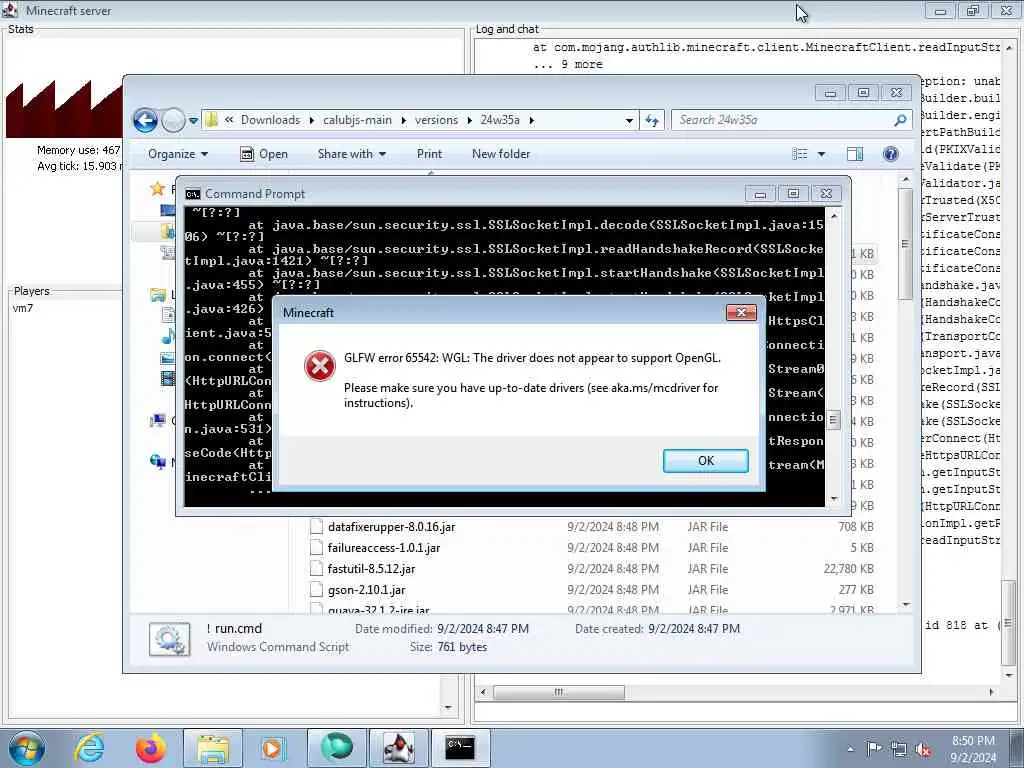
Task: Go back in the Explorer window
Action: (x=145, y=120)
